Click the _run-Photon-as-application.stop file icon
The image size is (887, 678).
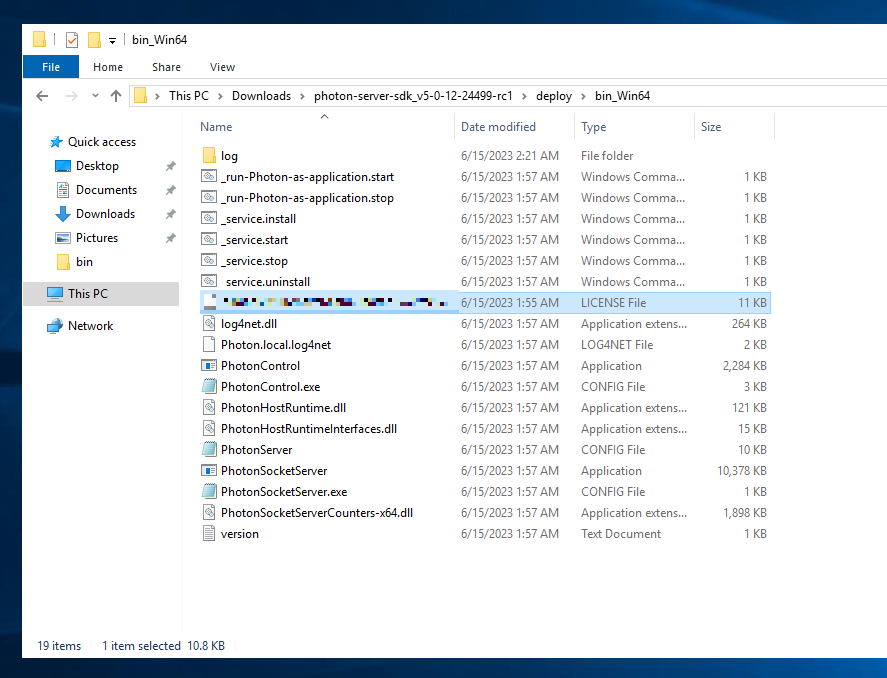point(209,197)
